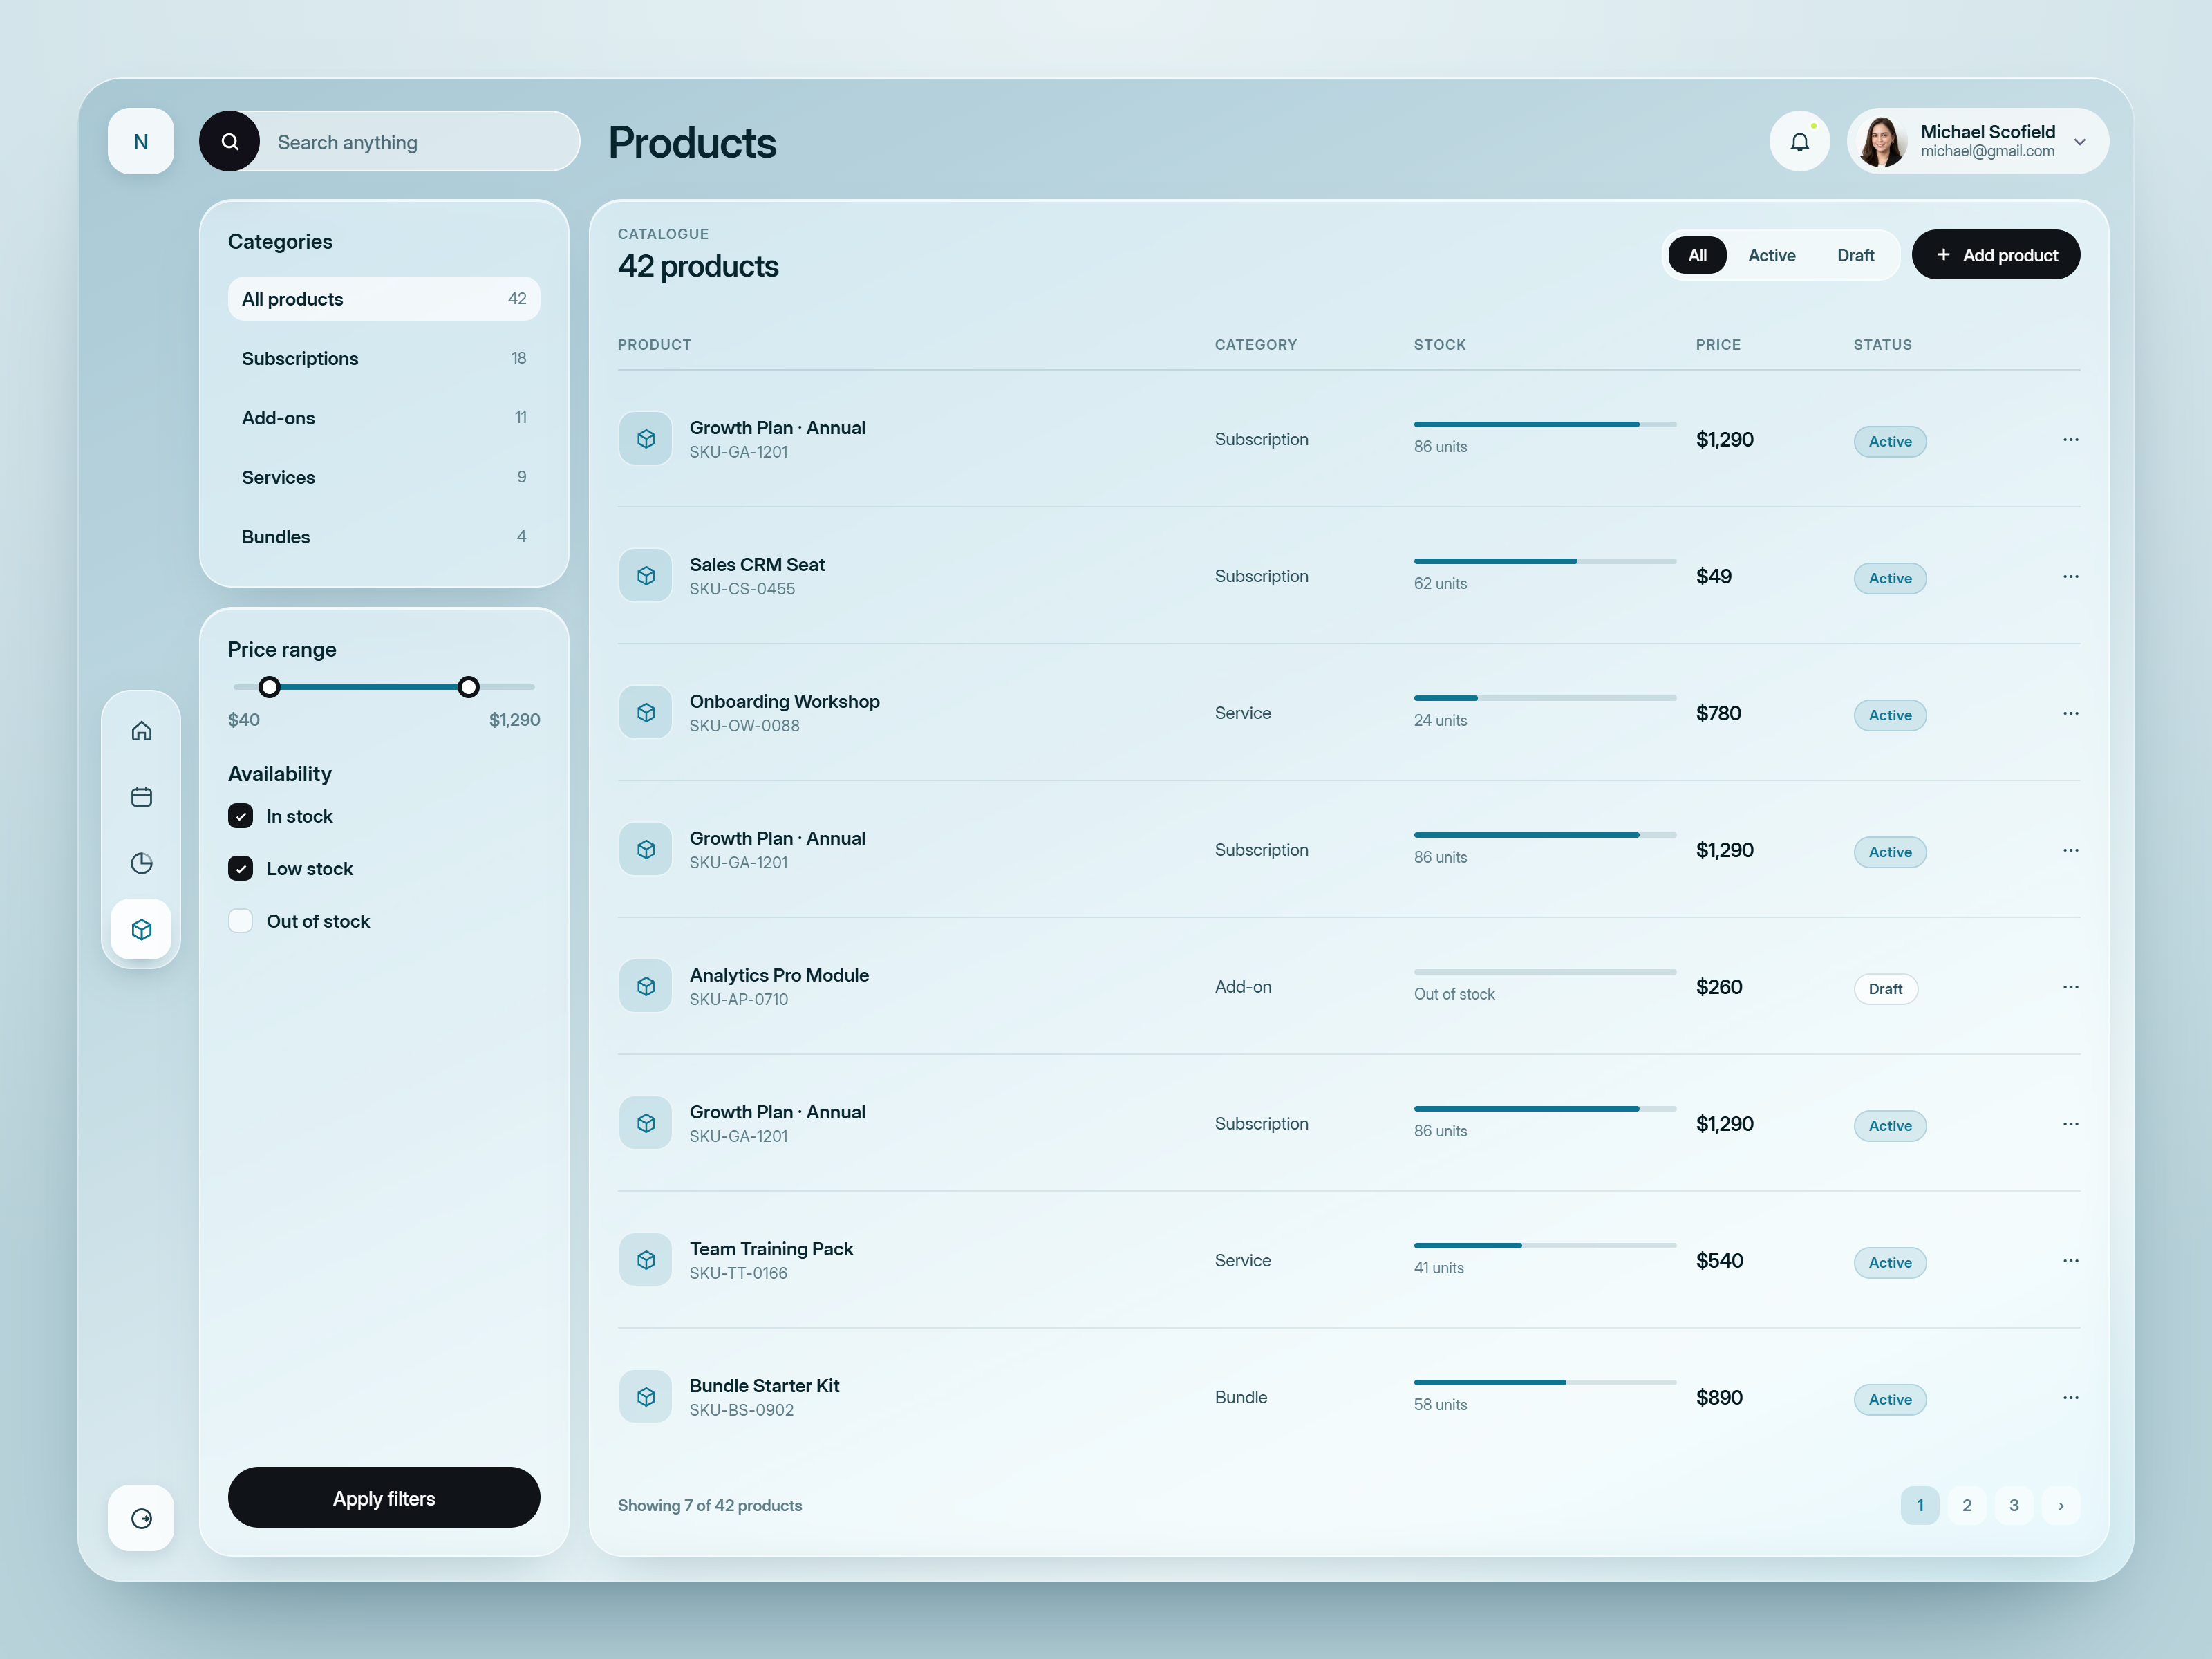
Task: Open the pie chart analytics icon
Action: 142,863
